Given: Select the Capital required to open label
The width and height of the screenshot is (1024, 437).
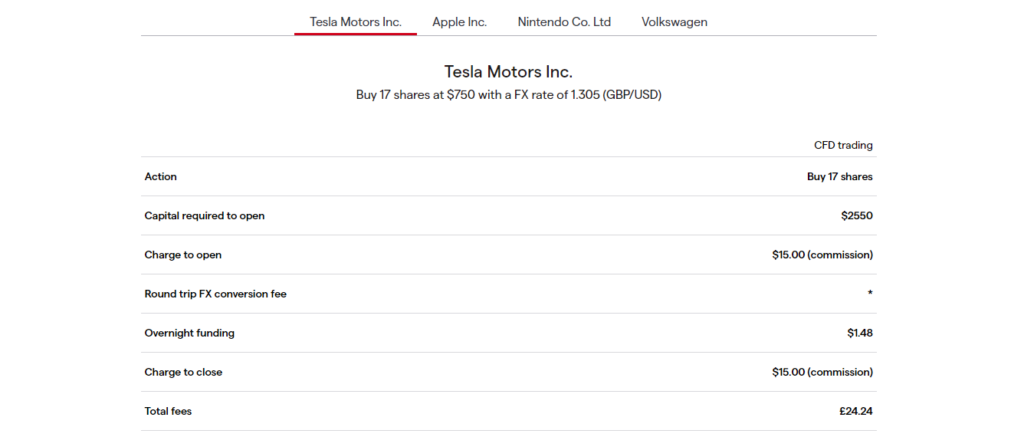Looking at the screenshot, I should (x=204, y=216).
